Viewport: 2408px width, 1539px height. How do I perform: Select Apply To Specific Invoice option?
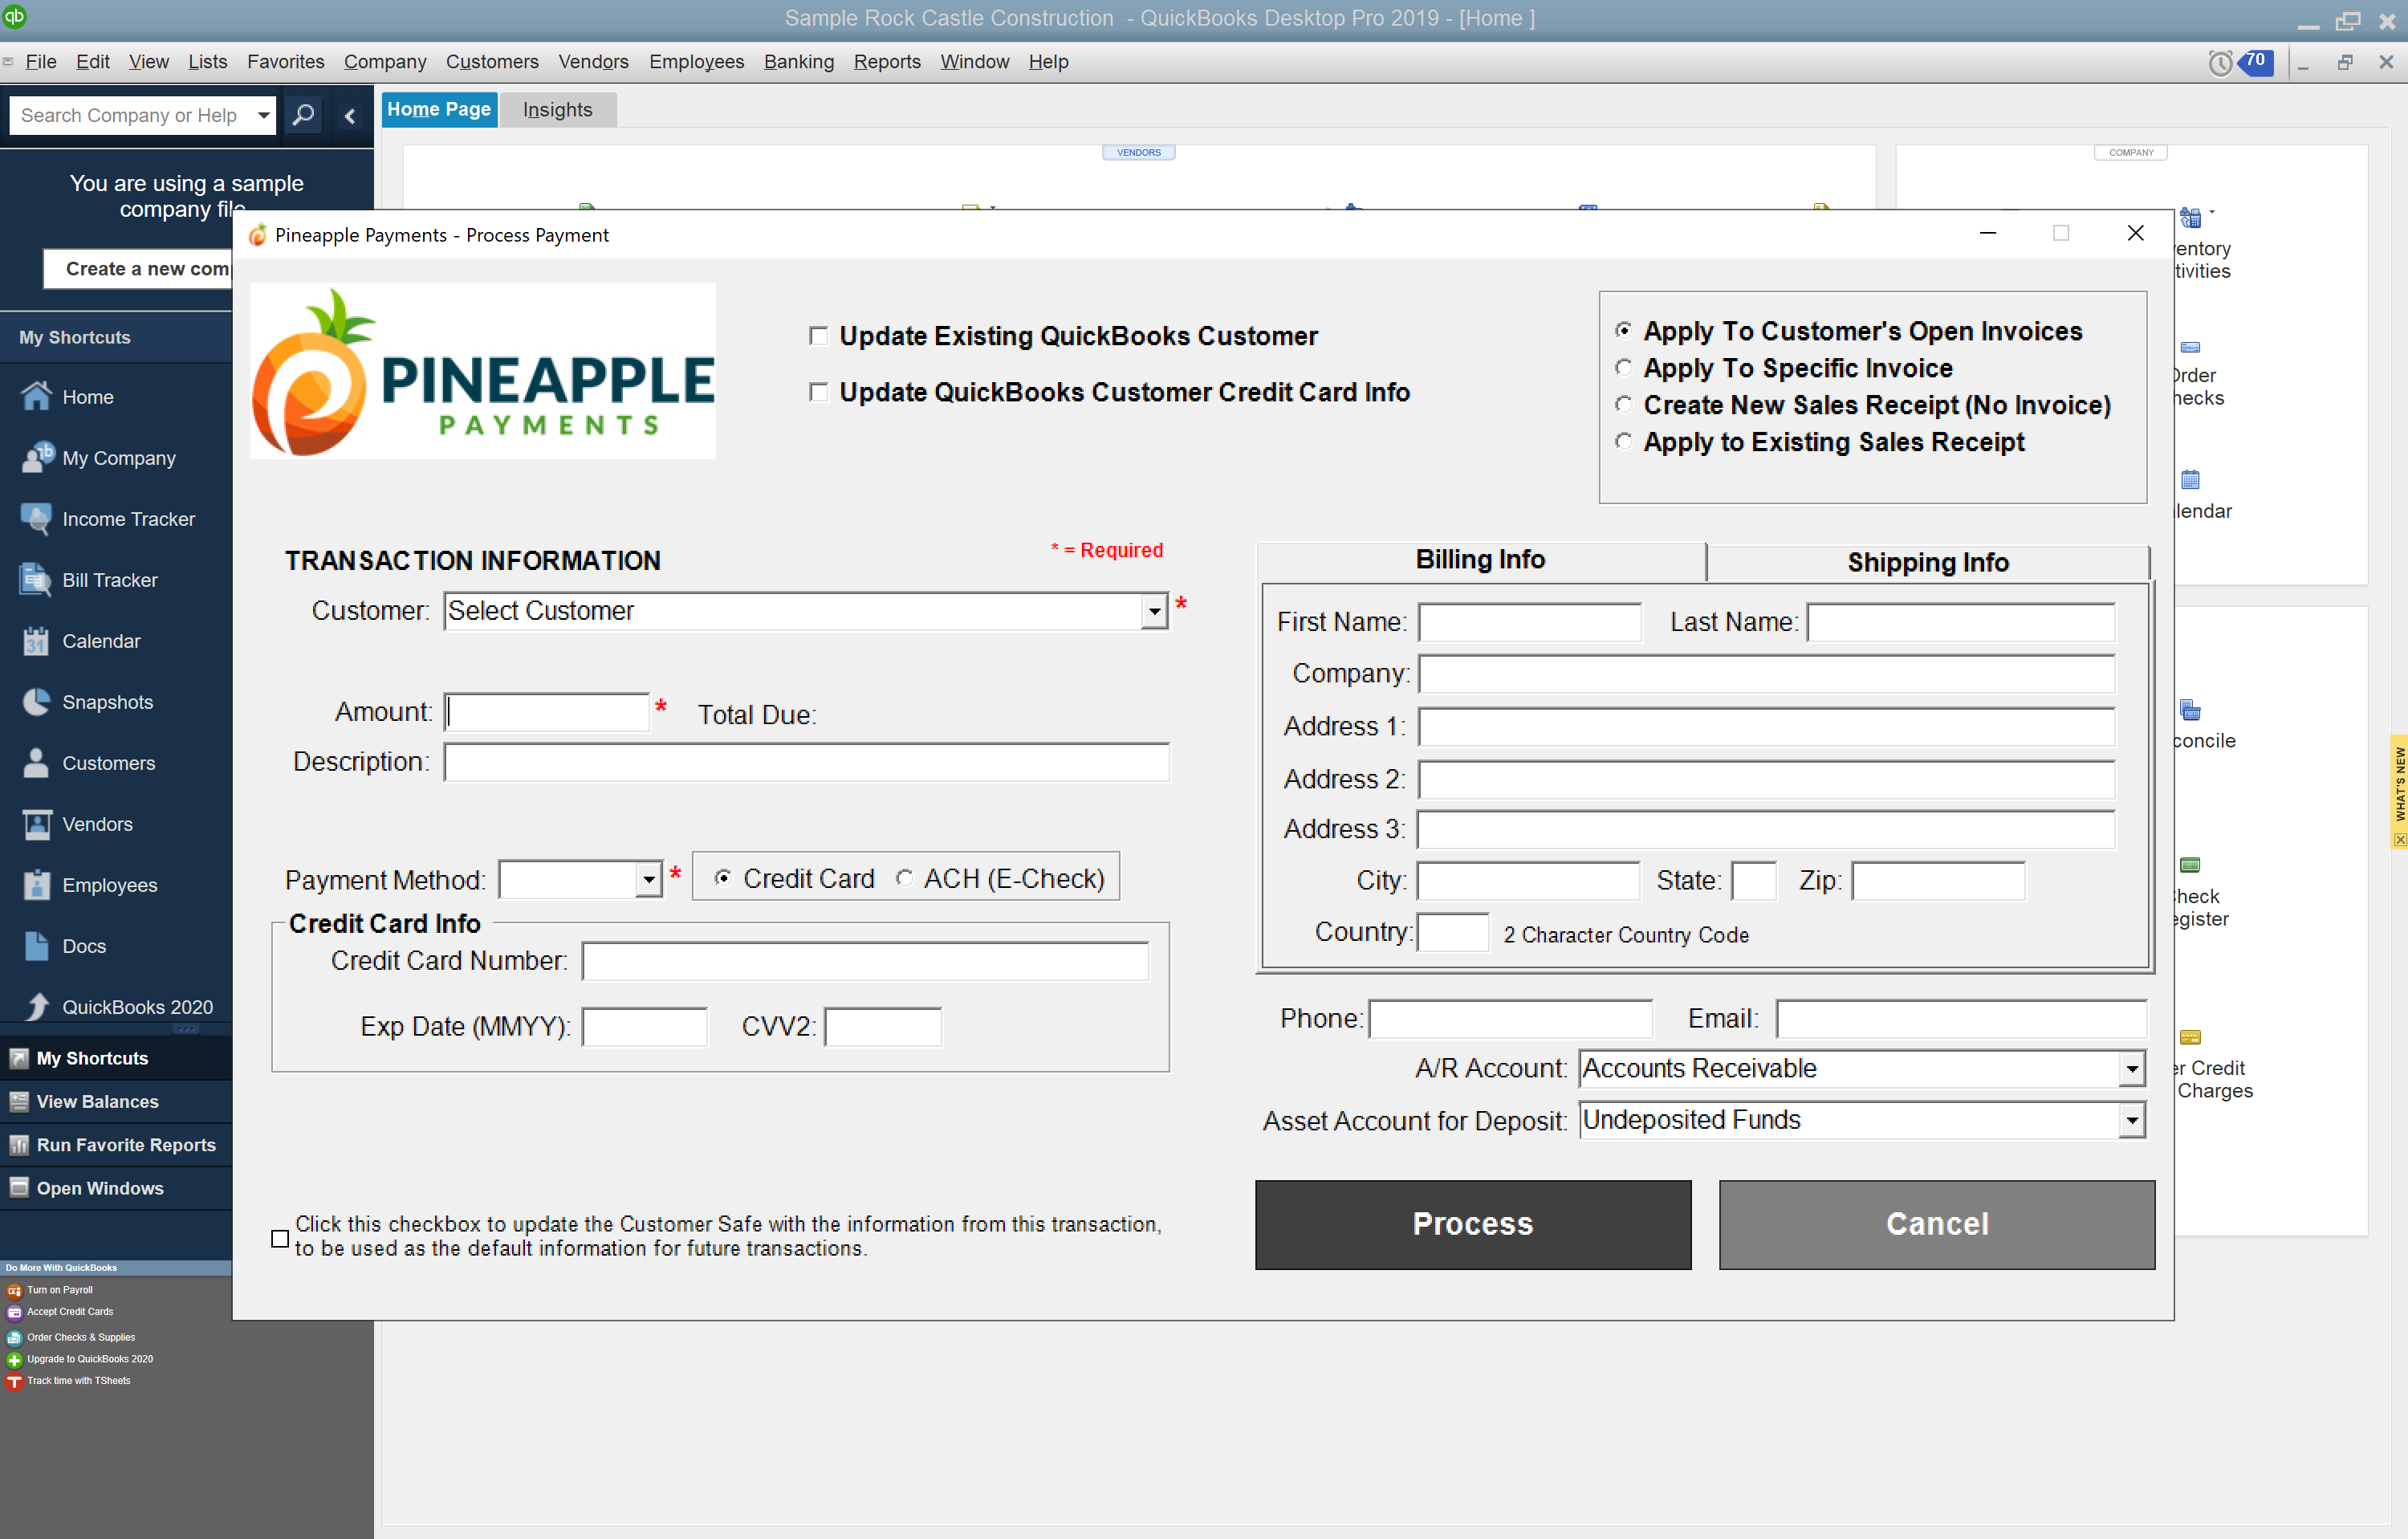click(1624, 367)
